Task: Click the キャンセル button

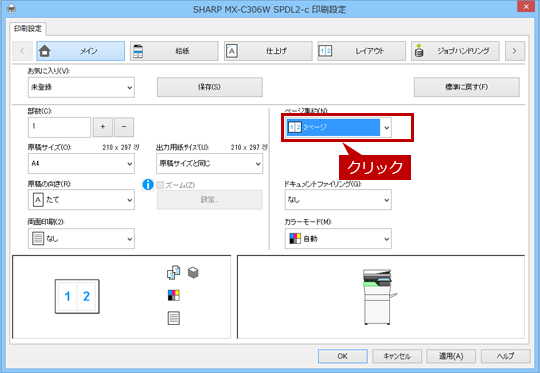Action: [397, 356]
